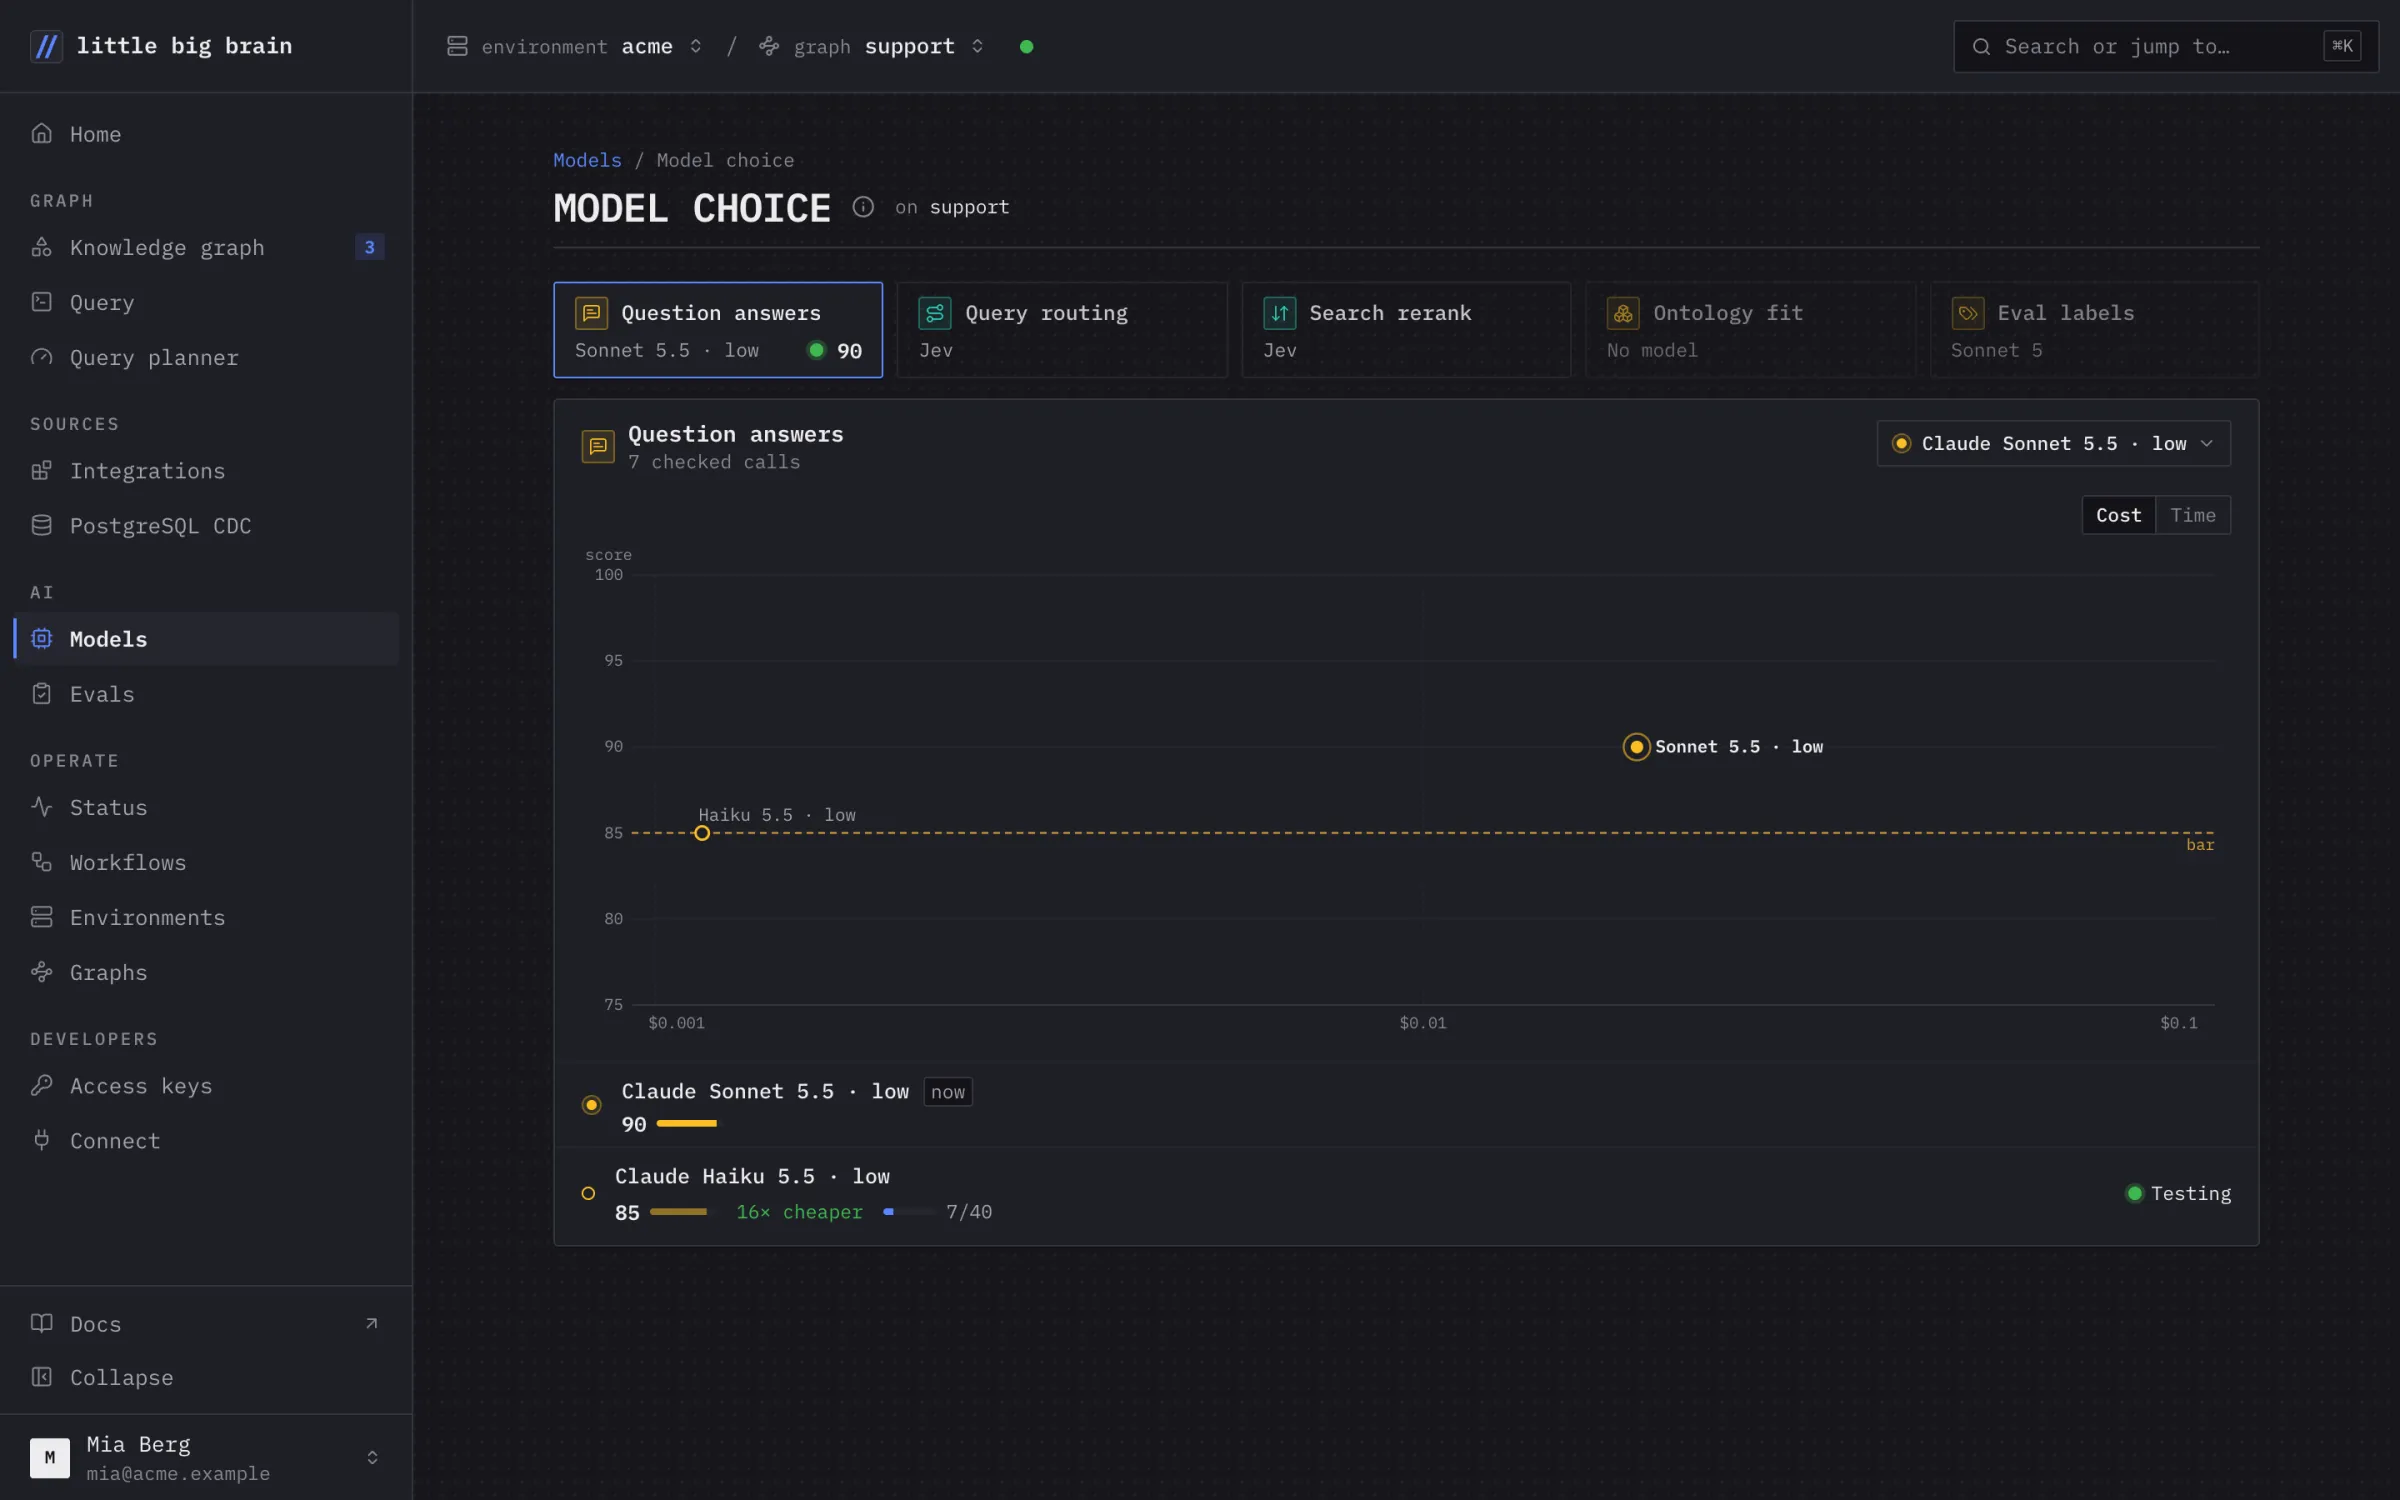
Task: Open the Evals page
Action: click(x=206, y=693)
